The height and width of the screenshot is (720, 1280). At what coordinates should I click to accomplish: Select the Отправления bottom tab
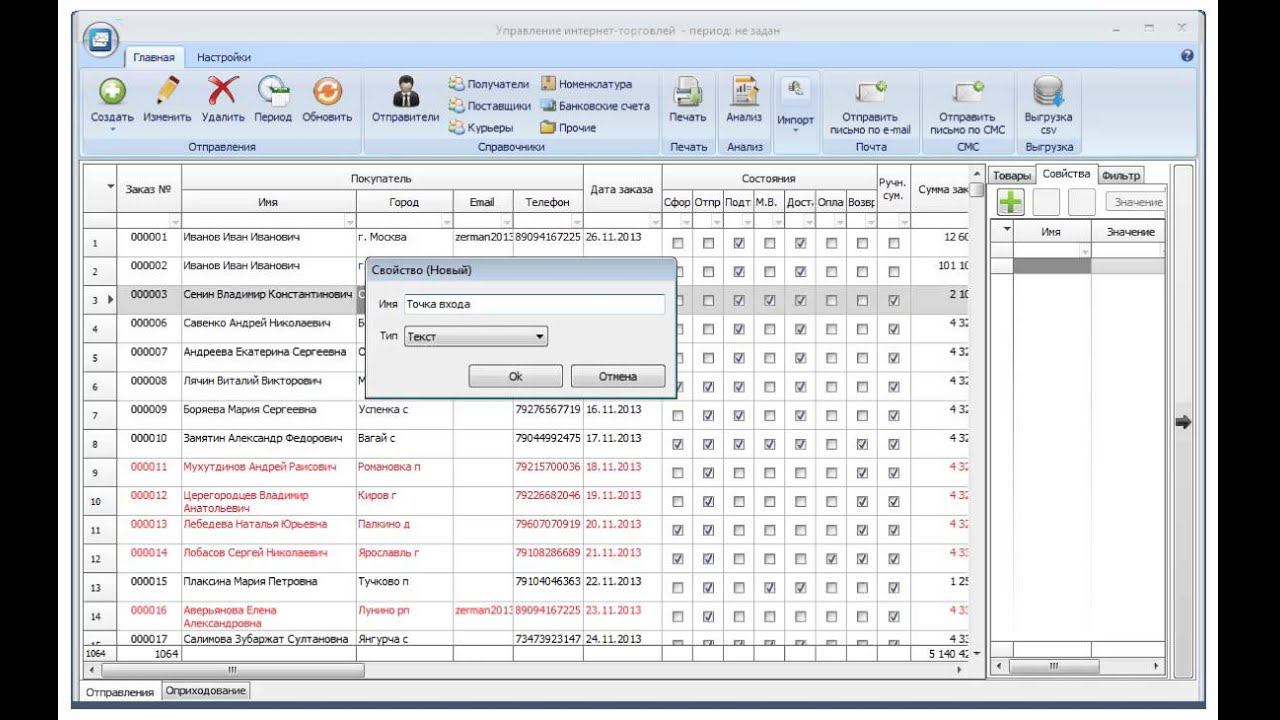point(120,692)
